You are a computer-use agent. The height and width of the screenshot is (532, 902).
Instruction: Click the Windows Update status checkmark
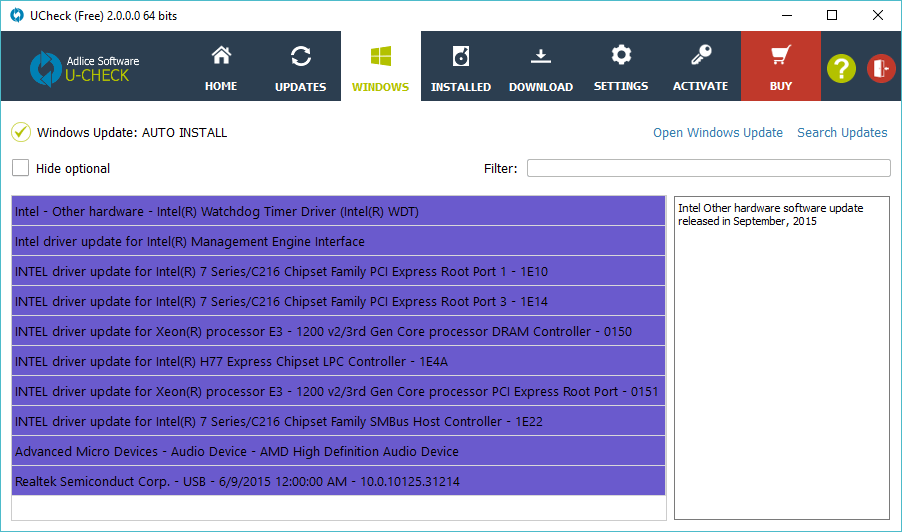coord(21,132)
